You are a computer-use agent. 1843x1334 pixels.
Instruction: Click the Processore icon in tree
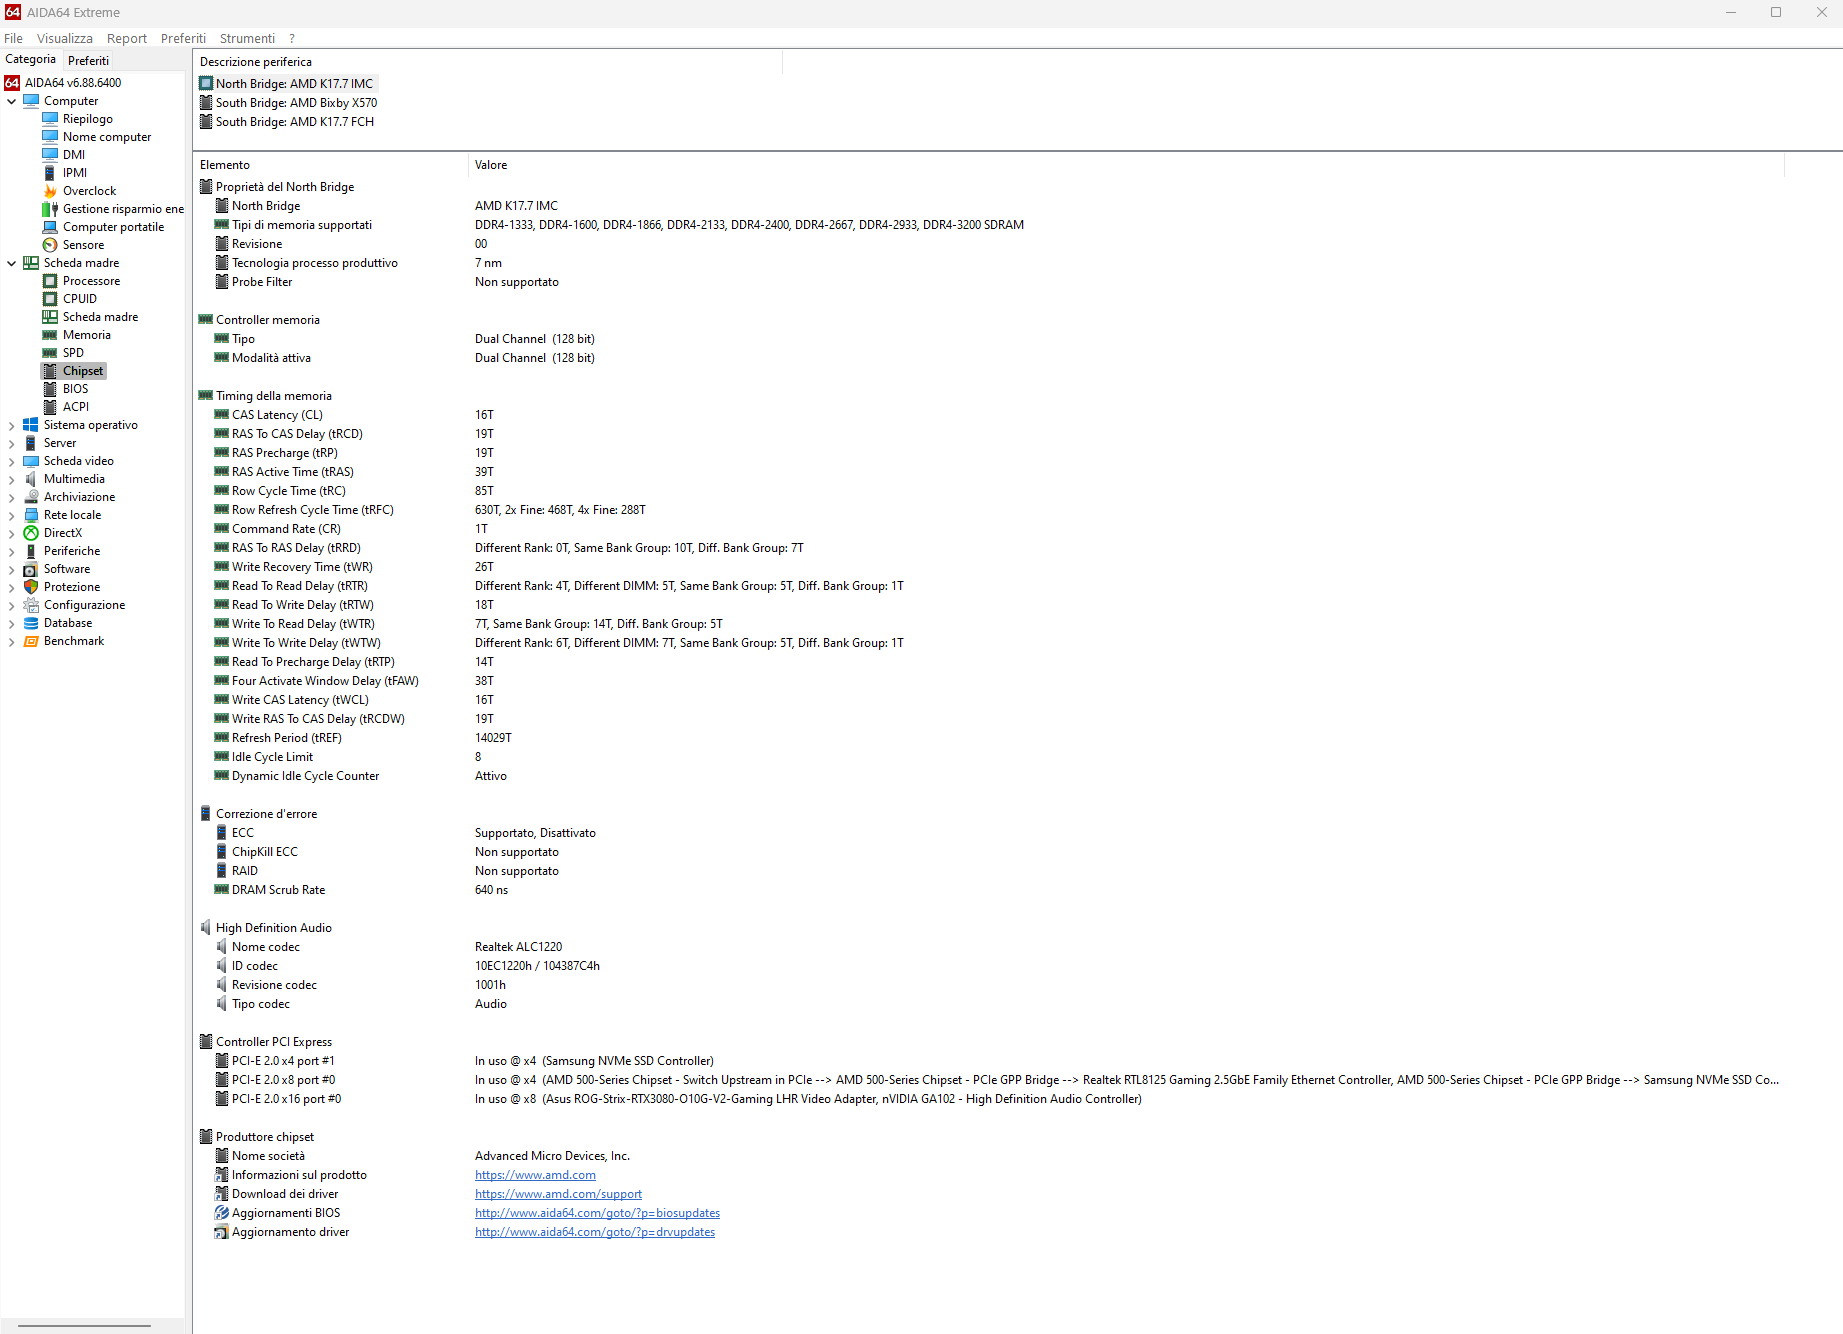[x=50, y=281]
